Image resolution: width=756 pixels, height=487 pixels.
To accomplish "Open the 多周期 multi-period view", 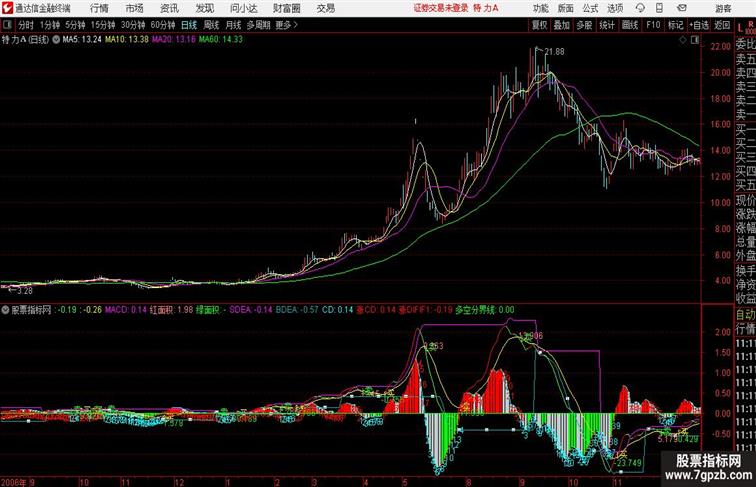I will coord(258,25).
